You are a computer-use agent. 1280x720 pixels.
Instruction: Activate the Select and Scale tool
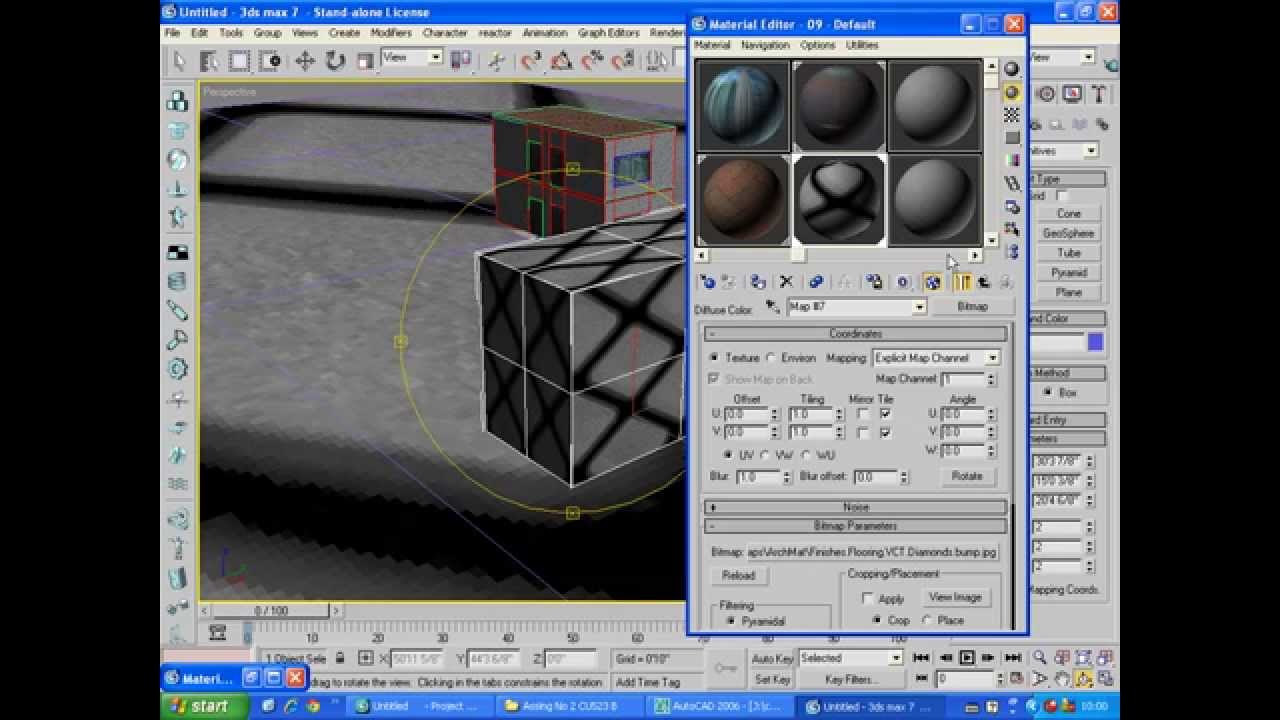pos(365,61)
